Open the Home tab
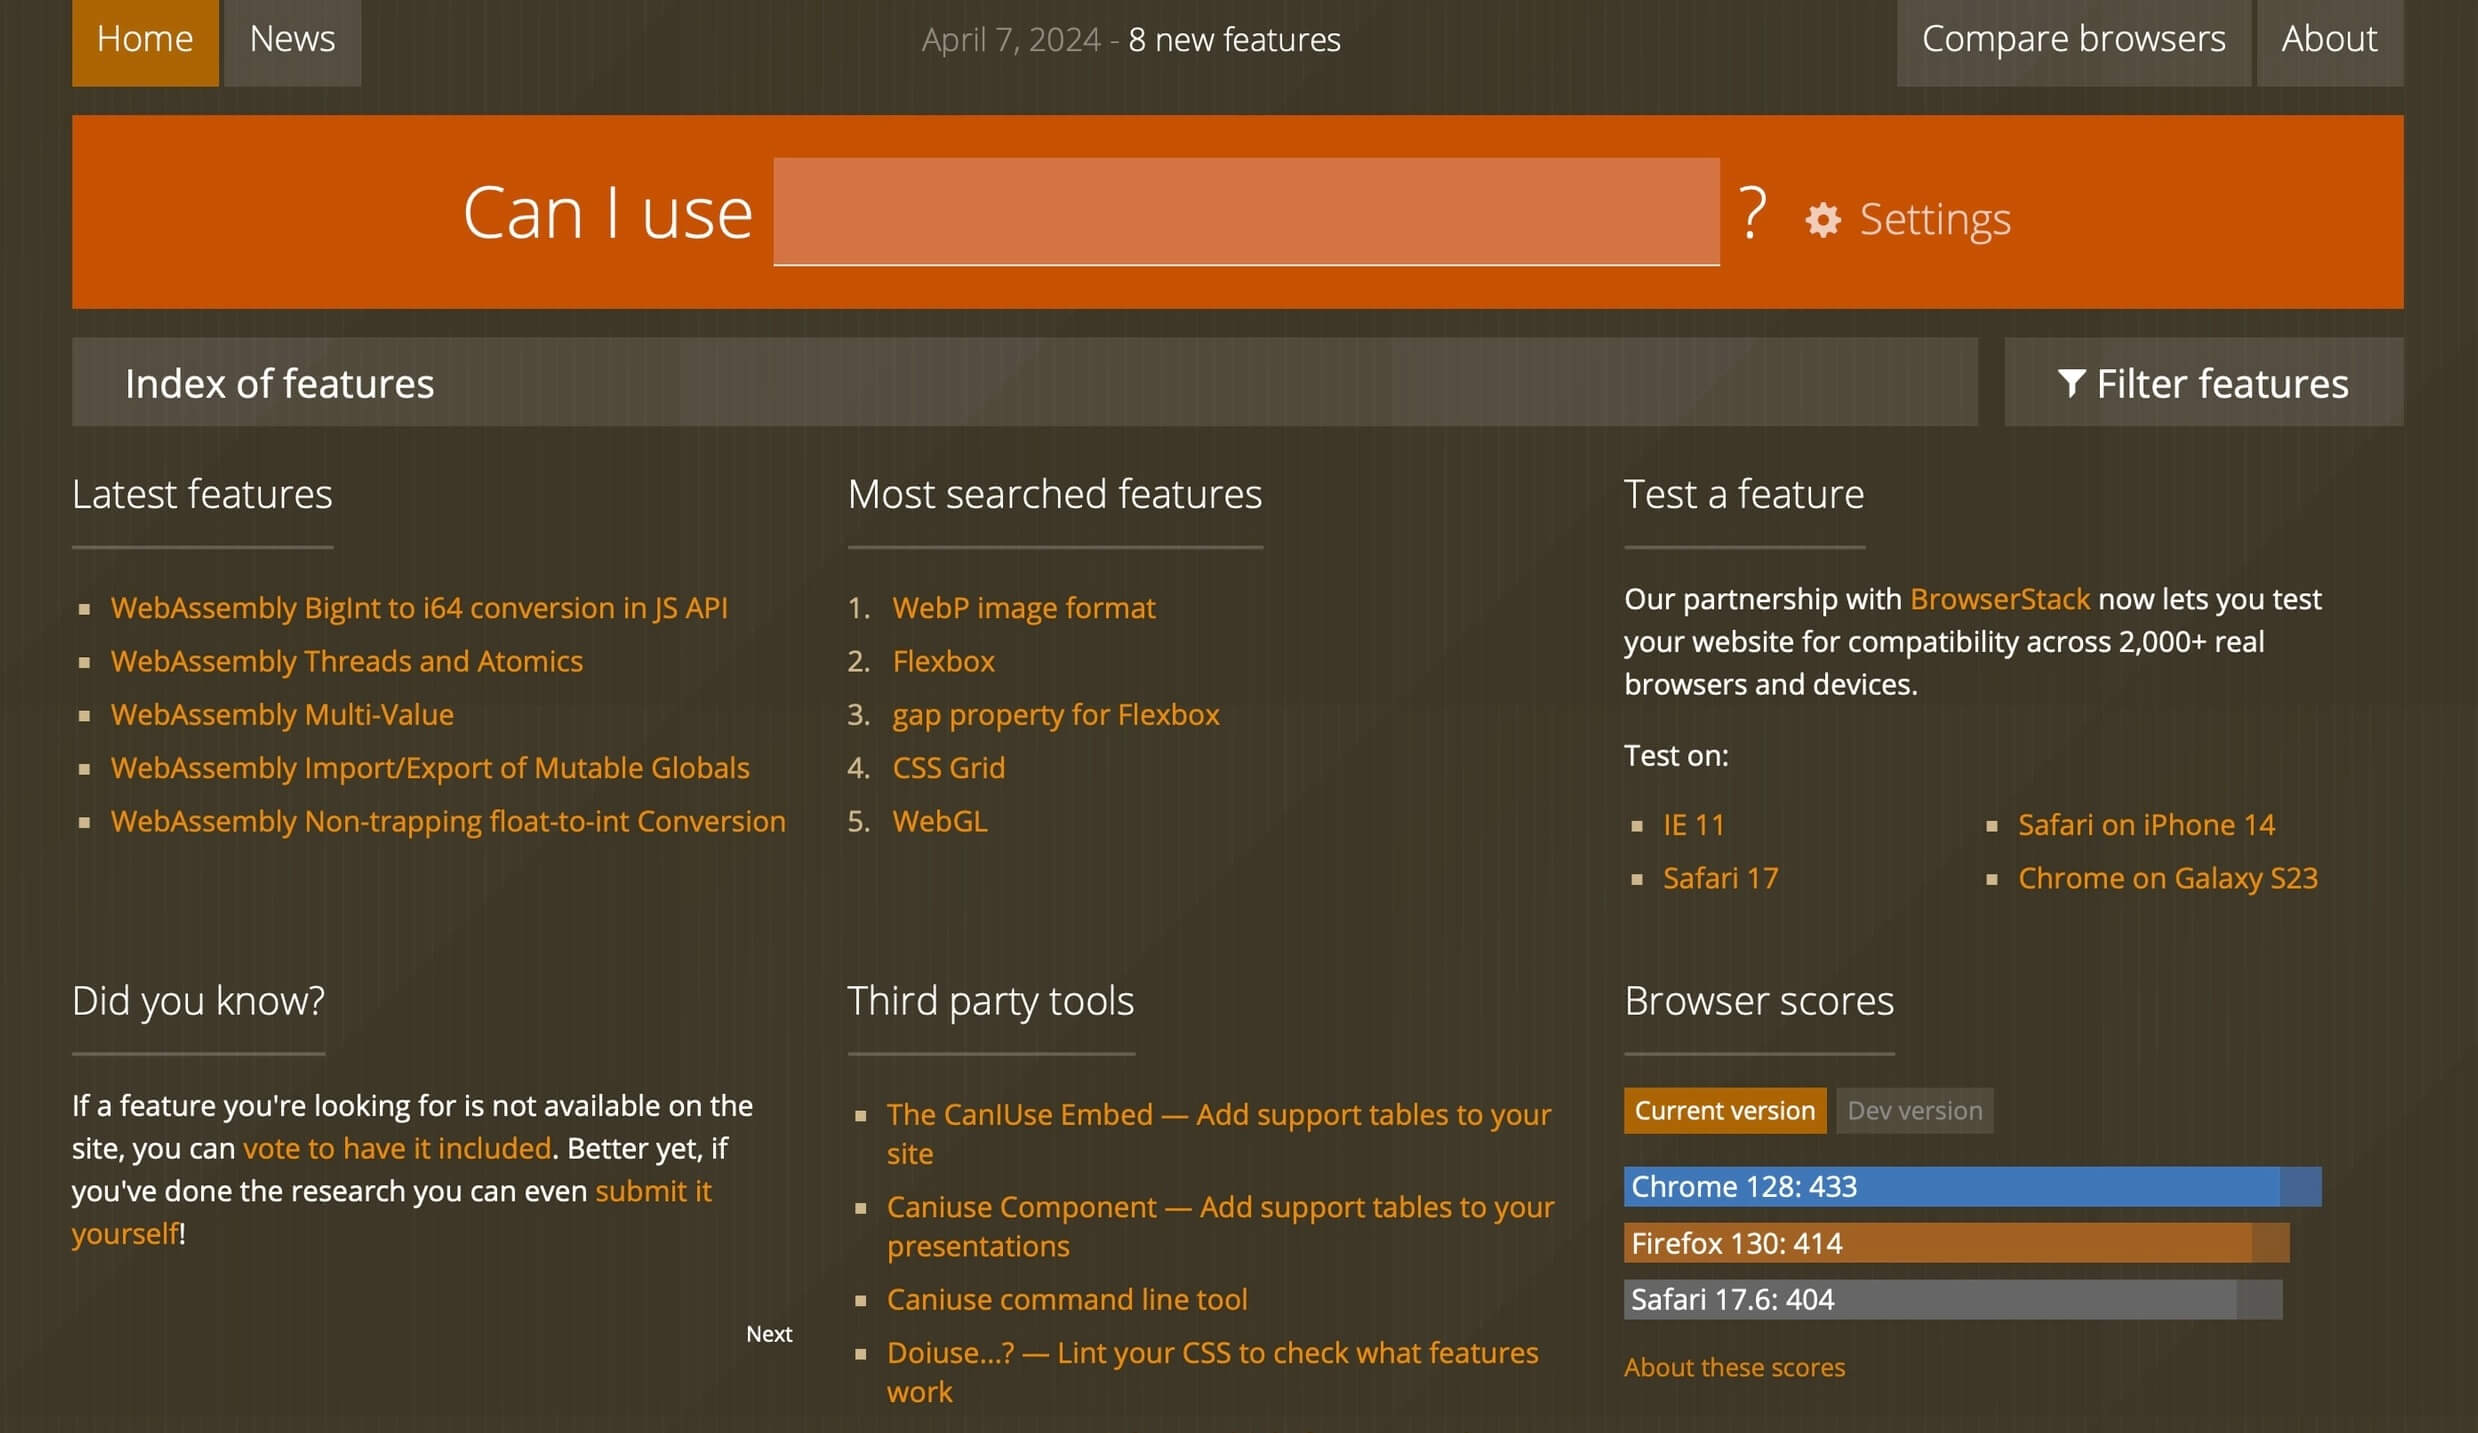Image resolution: width=2478 pixels, height=1433 pixels. (145, 42)
